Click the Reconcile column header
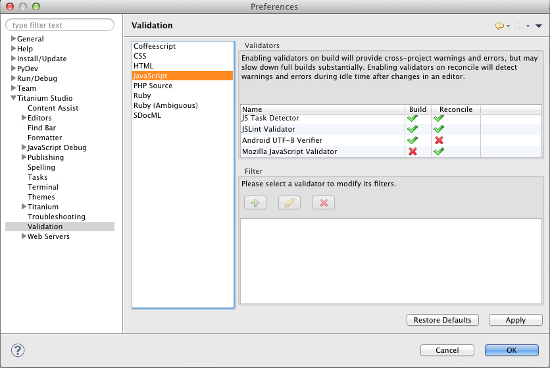Screen dimensions: 550x368 pyautogui.click(x=456, y=109)
